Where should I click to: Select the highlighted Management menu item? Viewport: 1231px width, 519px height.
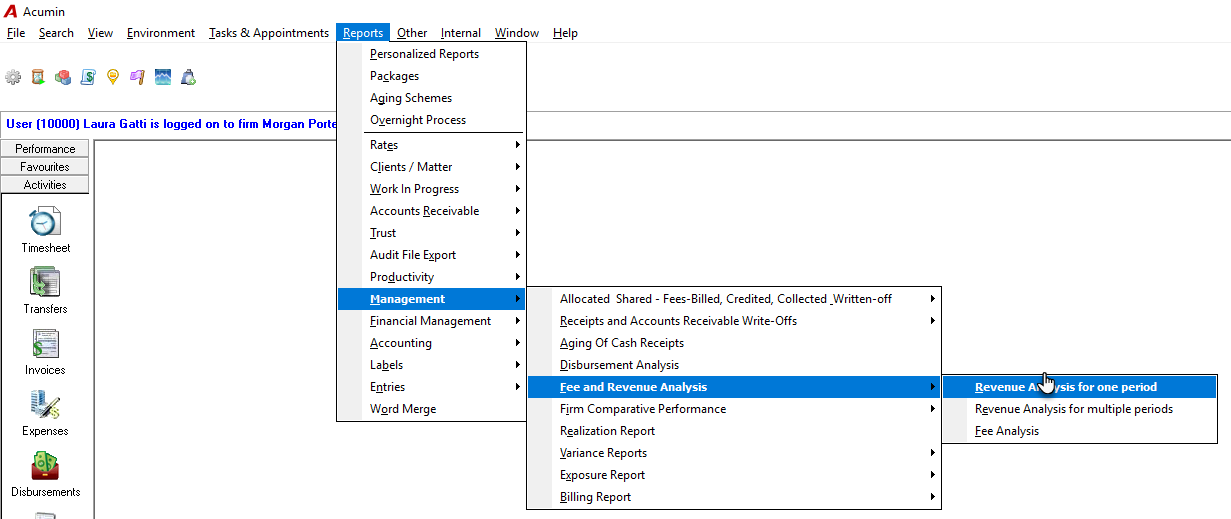[431, 299]
